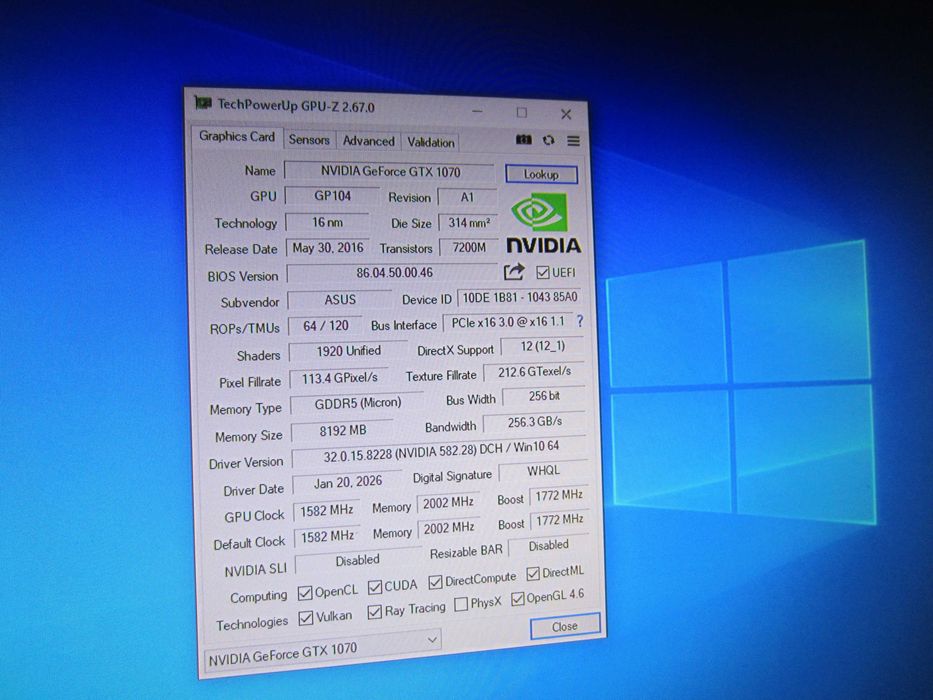Viewport: 933px width, 700px height.
Task: Minimize the GPU-Z window
Action: coord(477,111)
